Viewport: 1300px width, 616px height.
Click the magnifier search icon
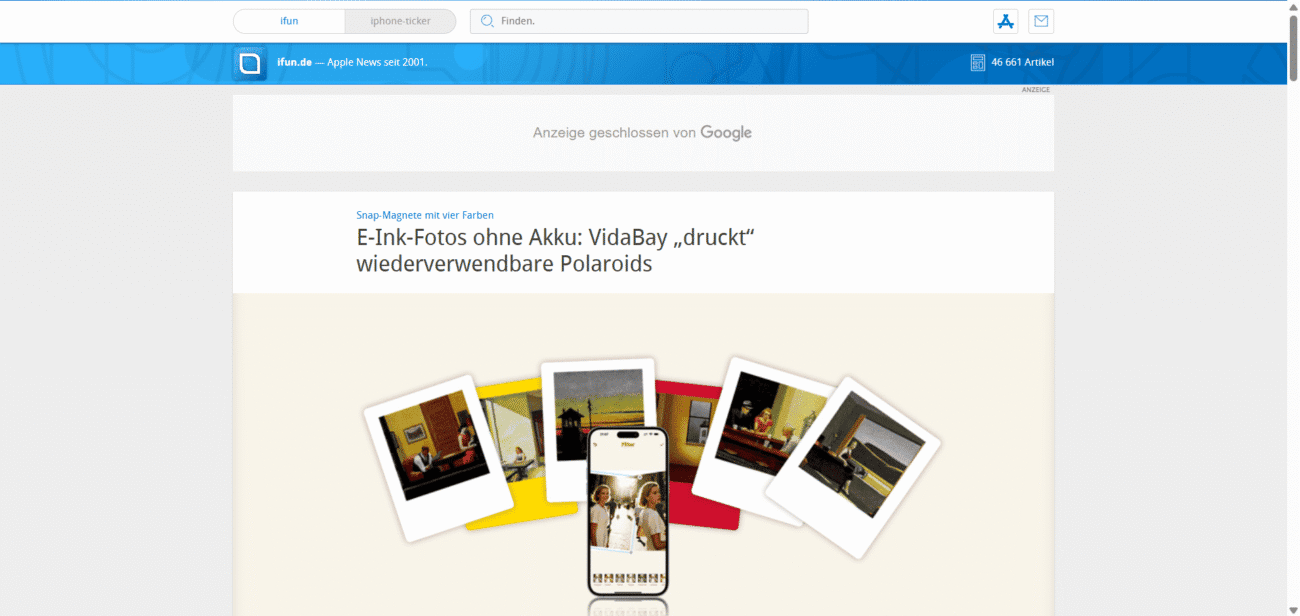[487, 21]
